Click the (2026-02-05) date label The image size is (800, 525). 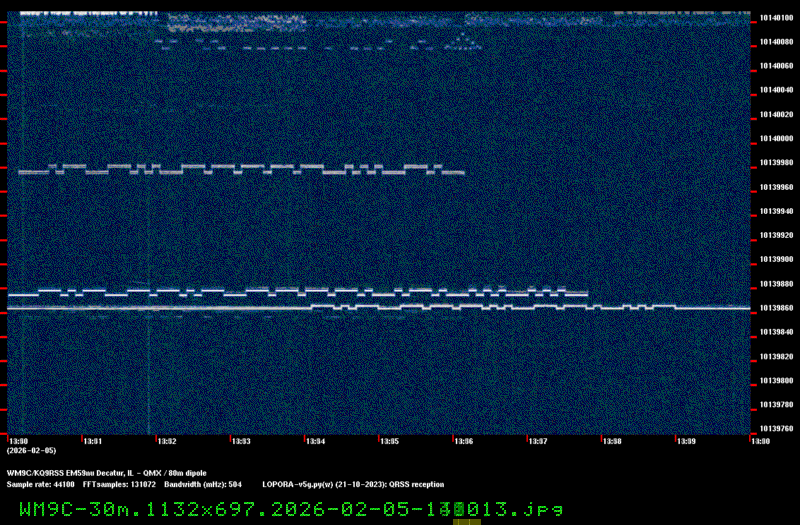[x=31, y=451]
